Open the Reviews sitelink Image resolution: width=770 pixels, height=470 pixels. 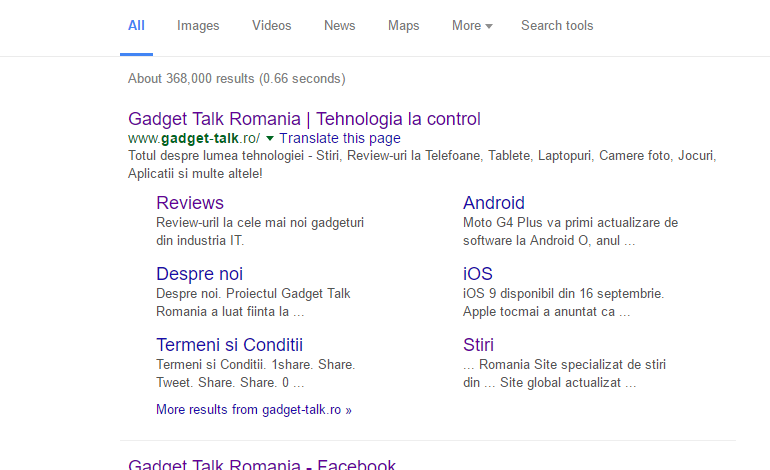pos(190,203)
